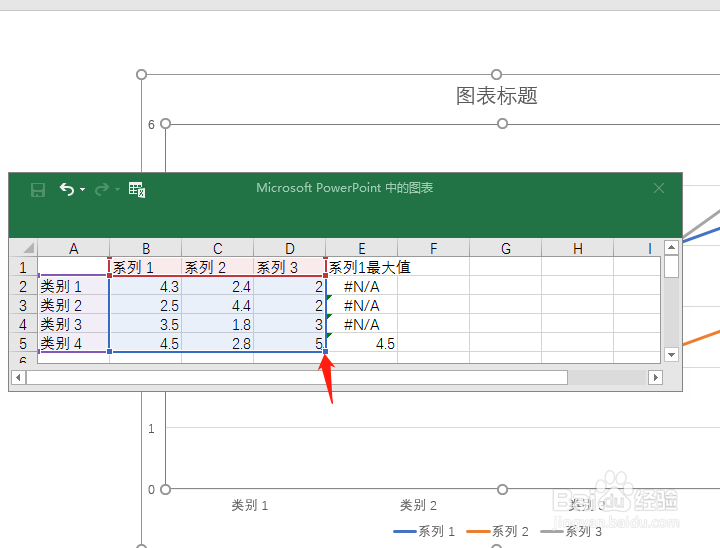720x548 pixels.
Task: Click 类别 1 axis label in chart
Action: (249, 505)
